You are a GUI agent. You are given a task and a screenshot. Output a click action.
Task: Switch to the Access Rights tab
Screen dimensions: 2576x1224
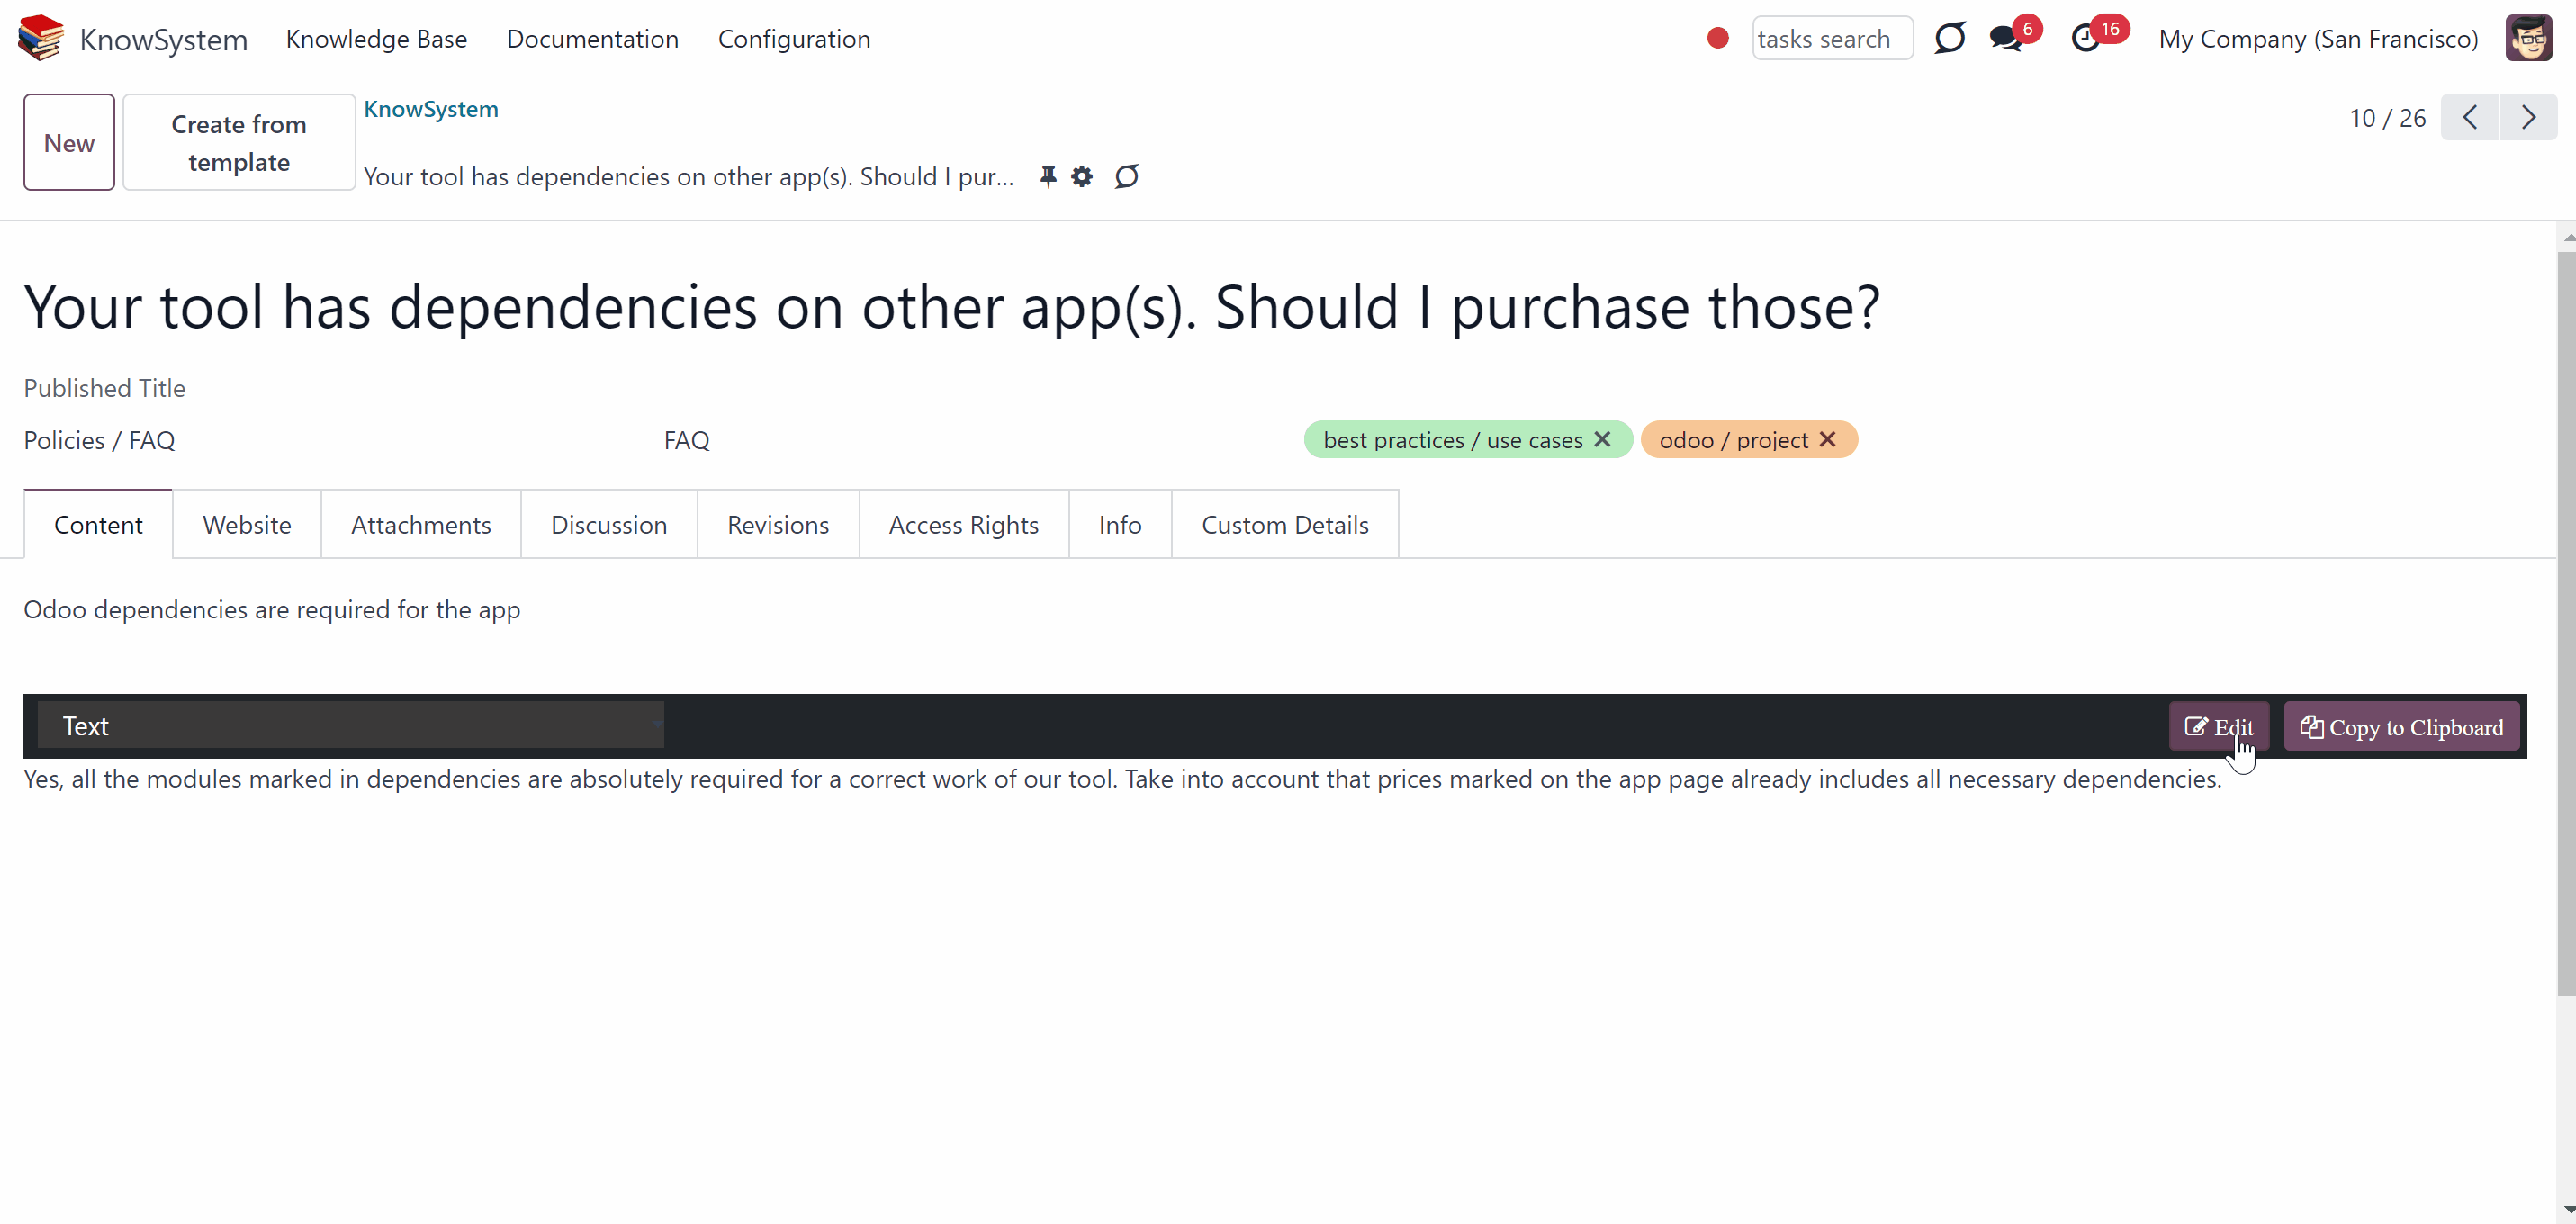(964, 524)
